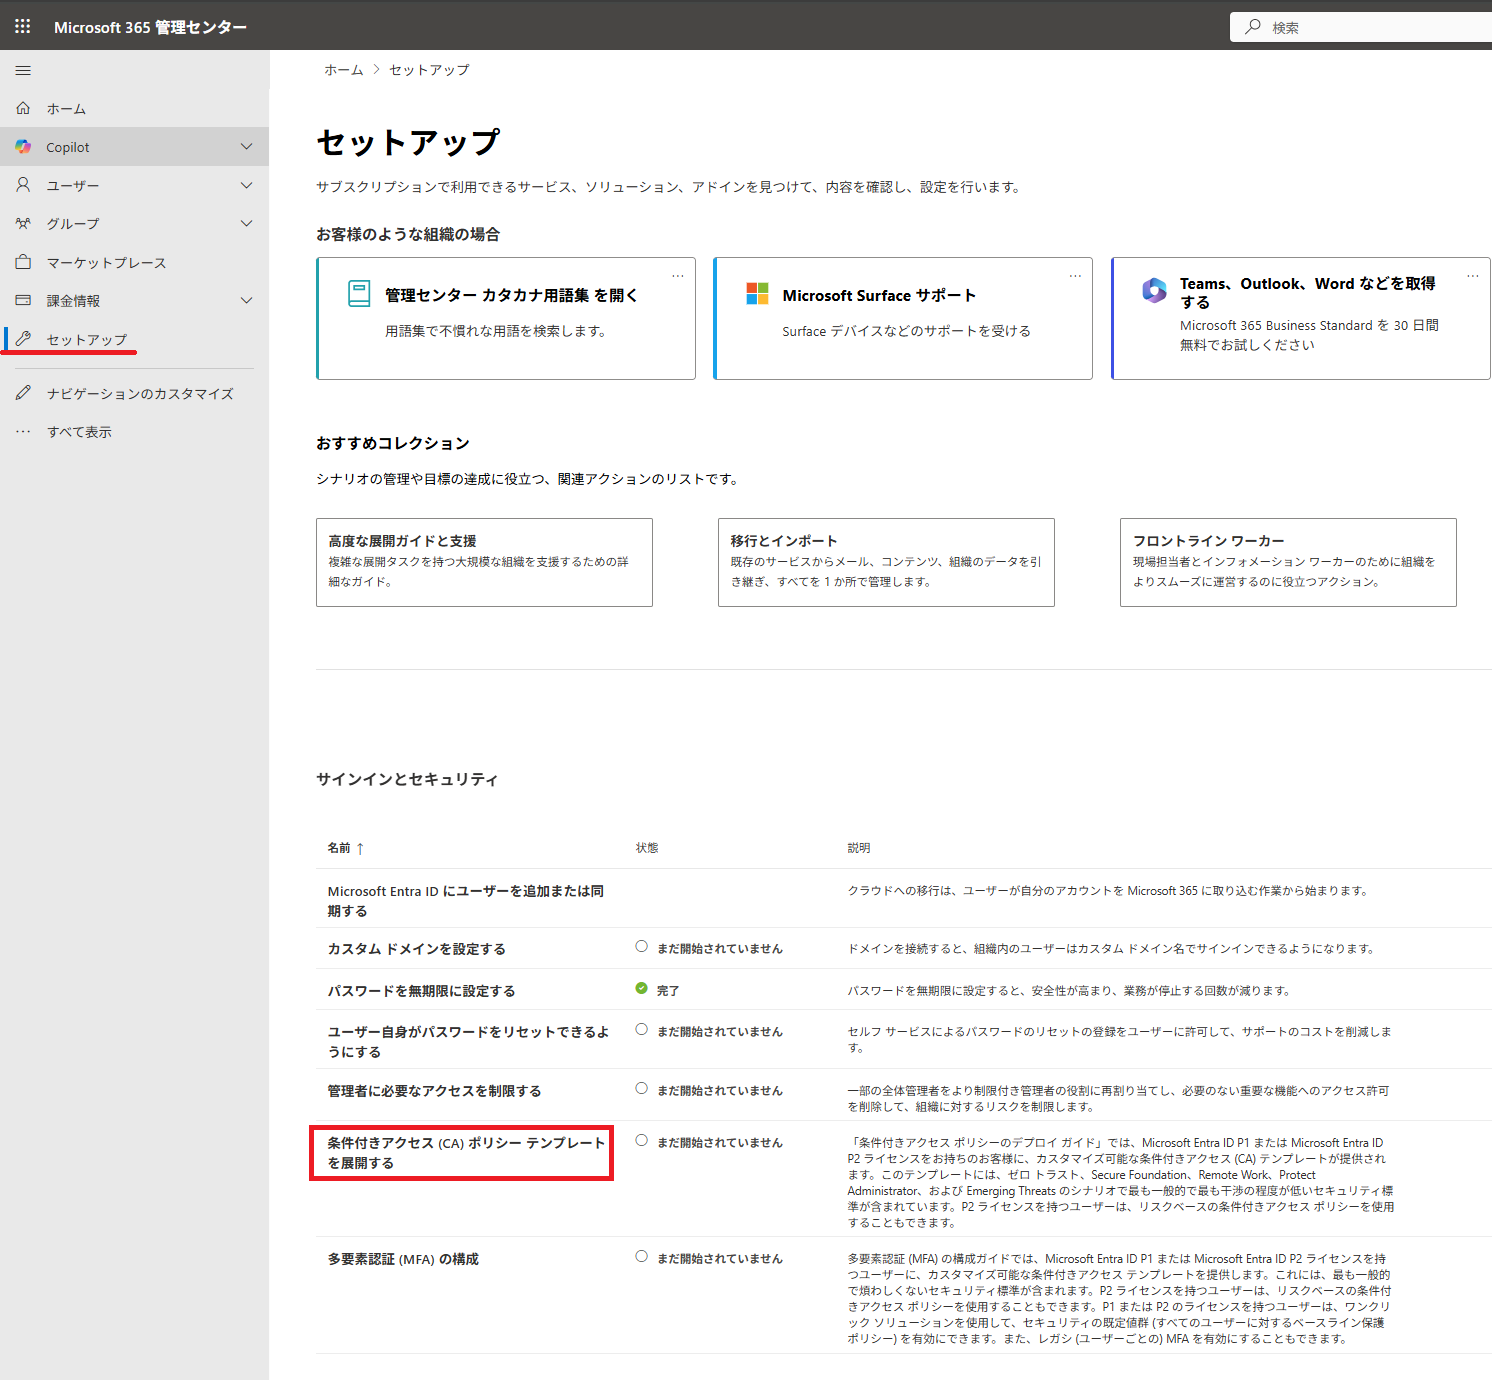
Task: Click the Copilot logo icon
Action: click(23, 147)
